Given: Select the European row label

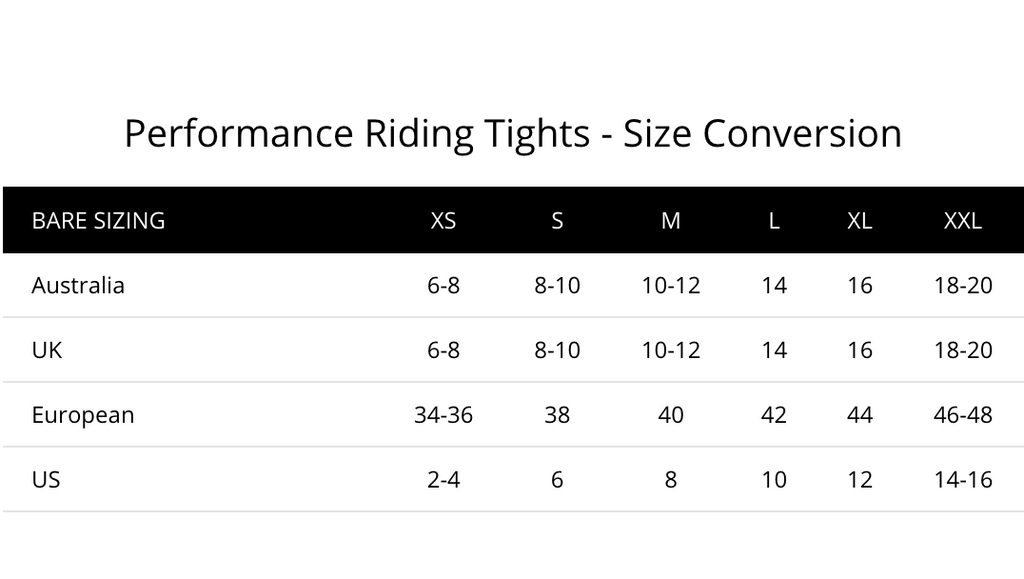Looking at the screenshot, I should point(83,415).
